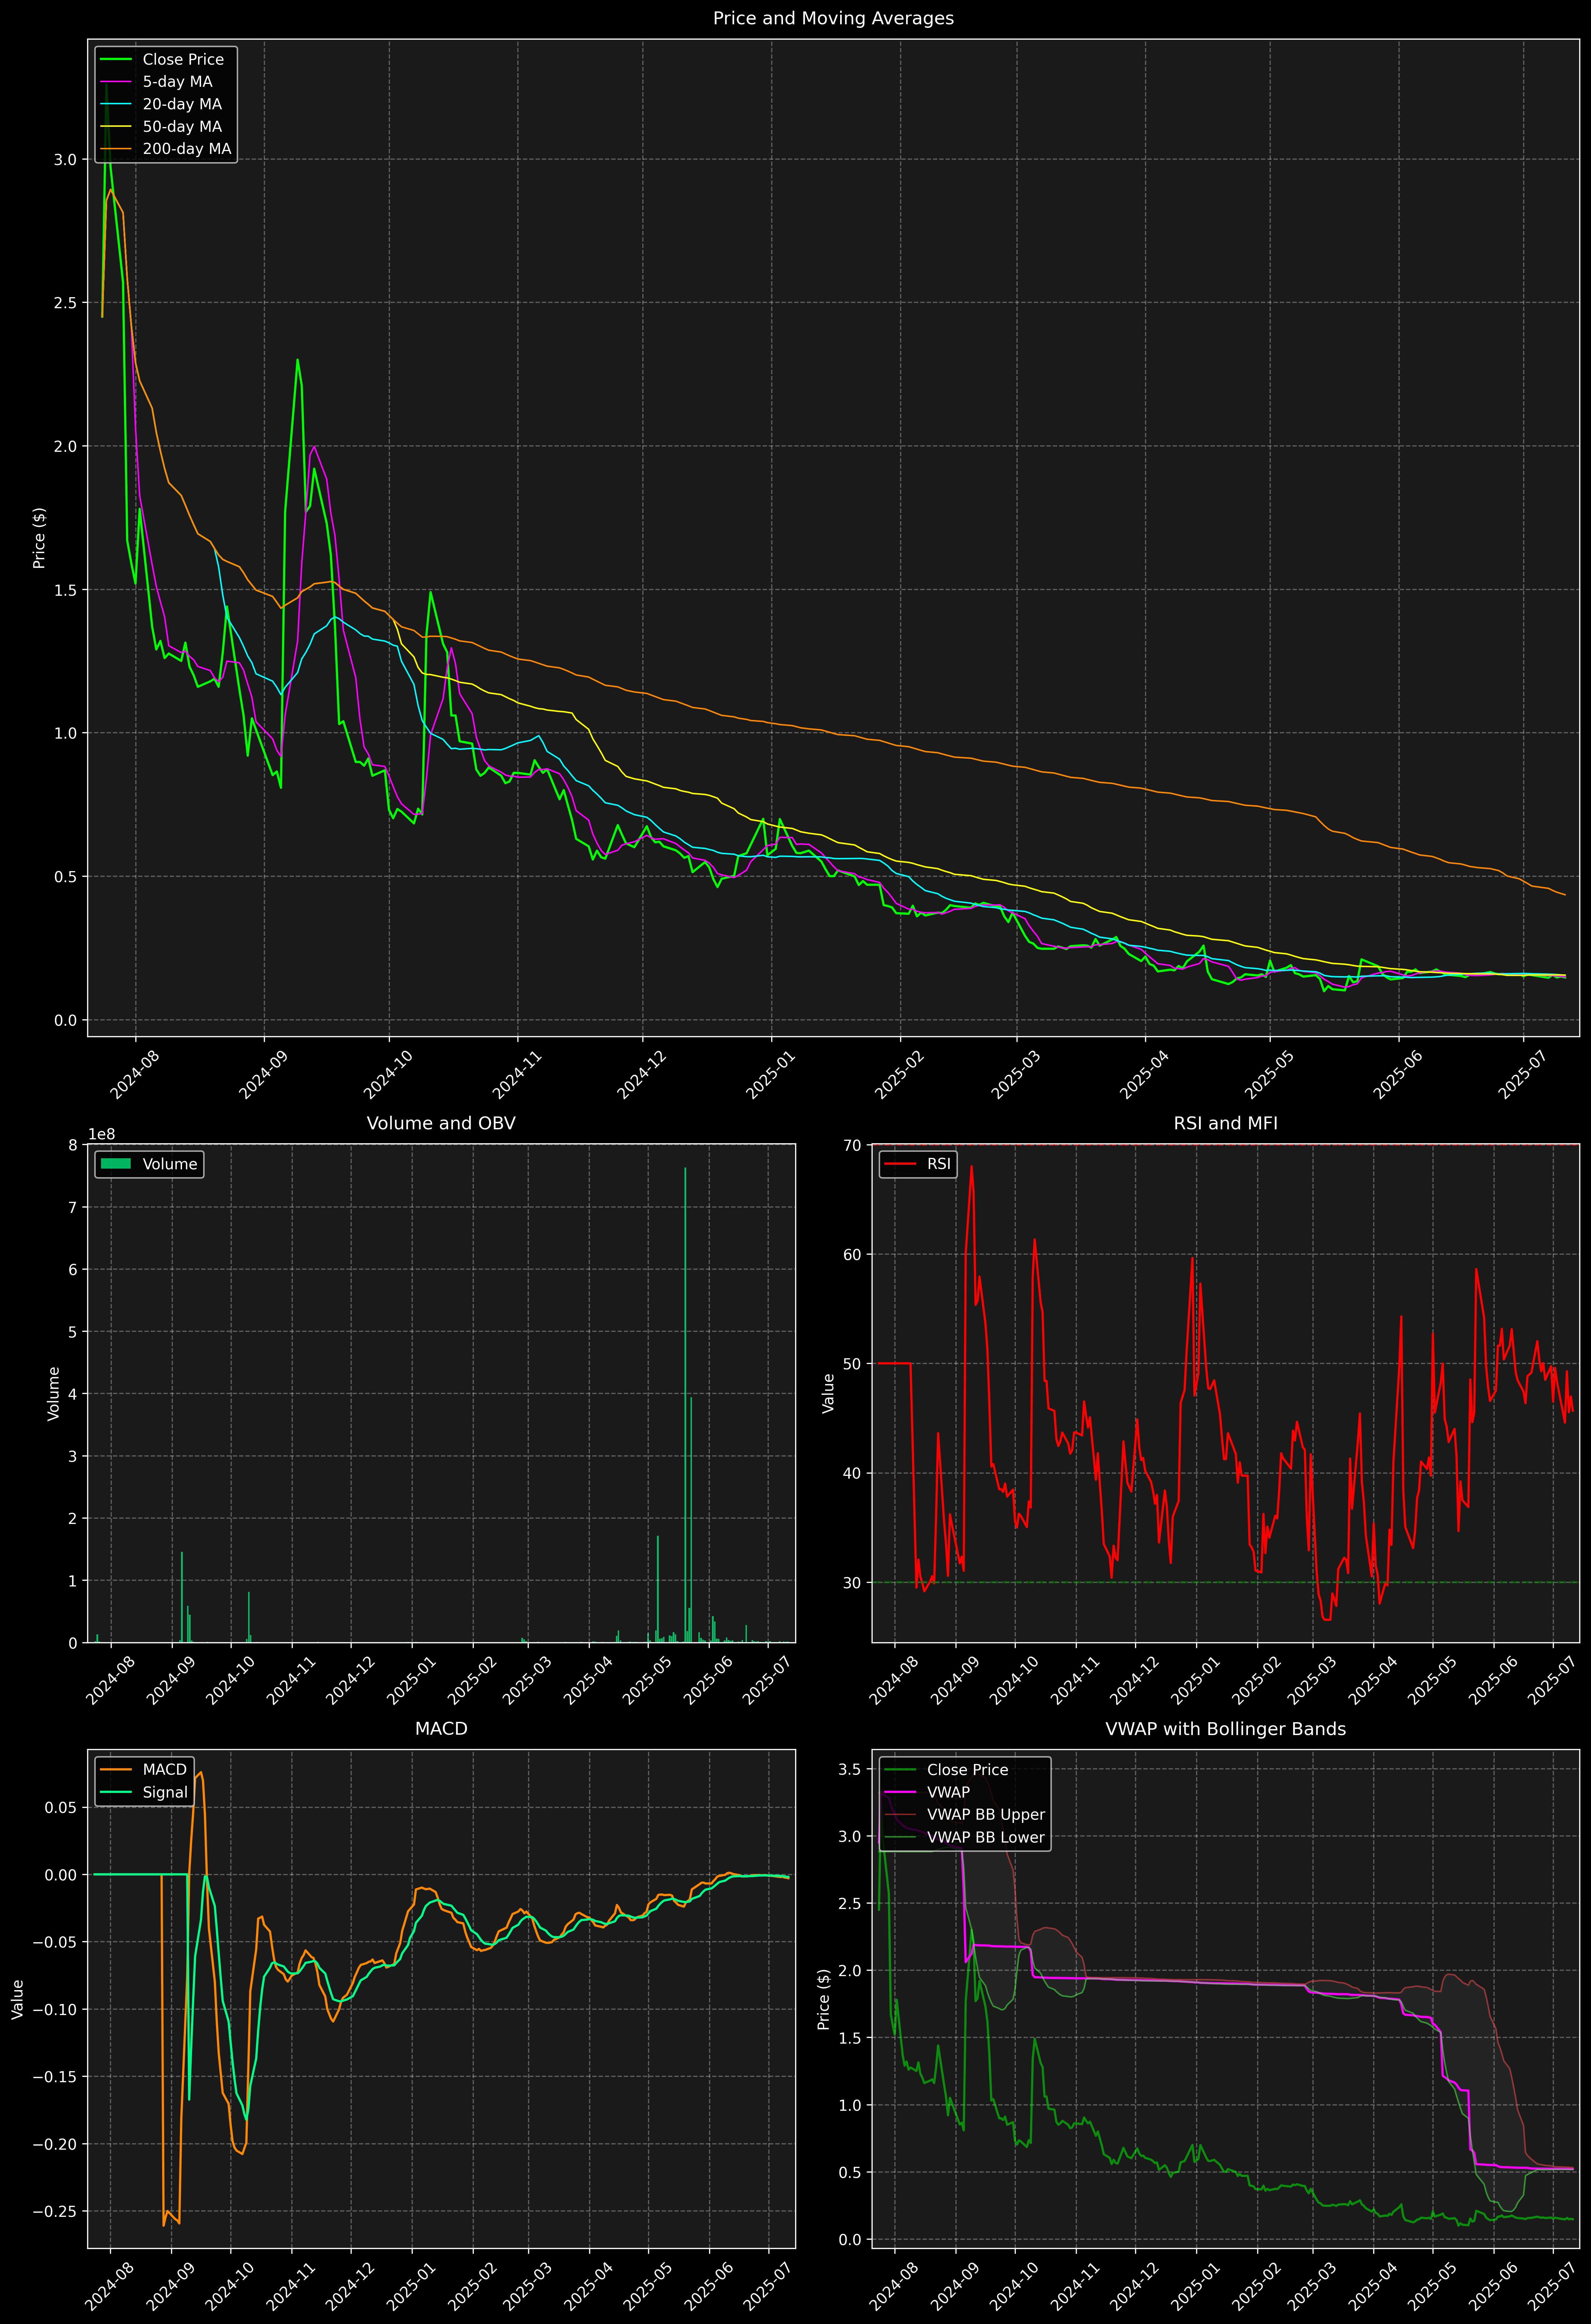Screen dimensions: 1591x2324
Task: Click the red RSI legend line sample
Action: point(900,1164)
